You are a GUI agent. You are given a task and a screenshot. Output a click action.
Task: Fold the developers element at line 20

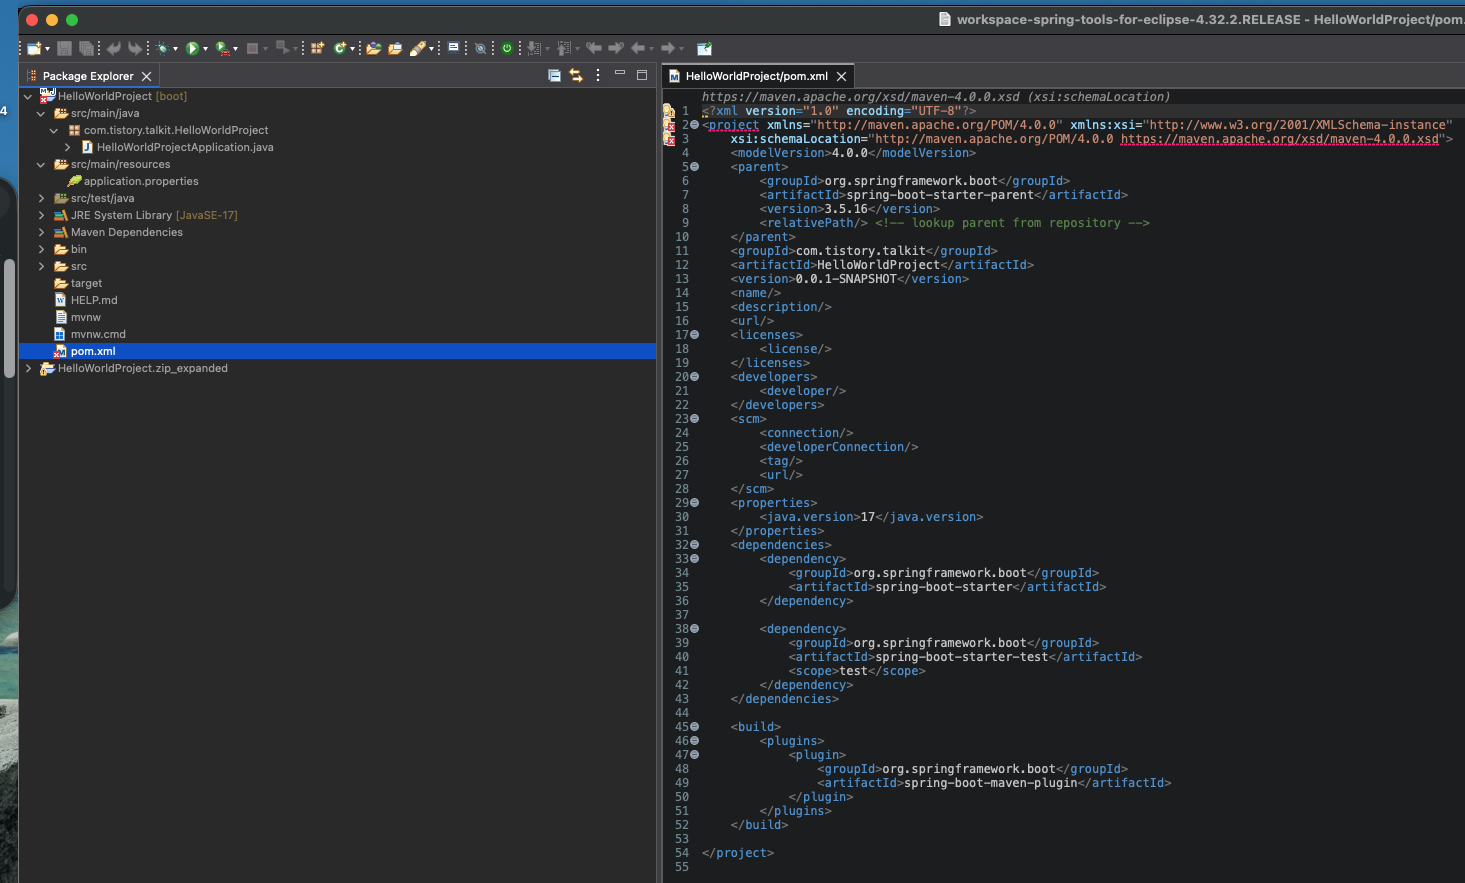pyautogui.click(x=694, y=377)
